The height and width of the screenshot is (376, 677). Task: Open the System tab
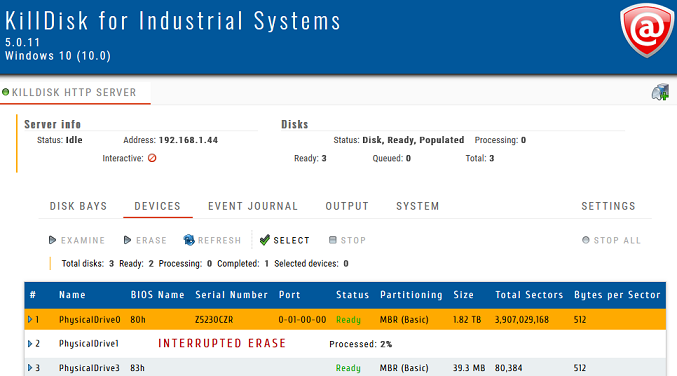pyautogui.click(x=418, y=206)
